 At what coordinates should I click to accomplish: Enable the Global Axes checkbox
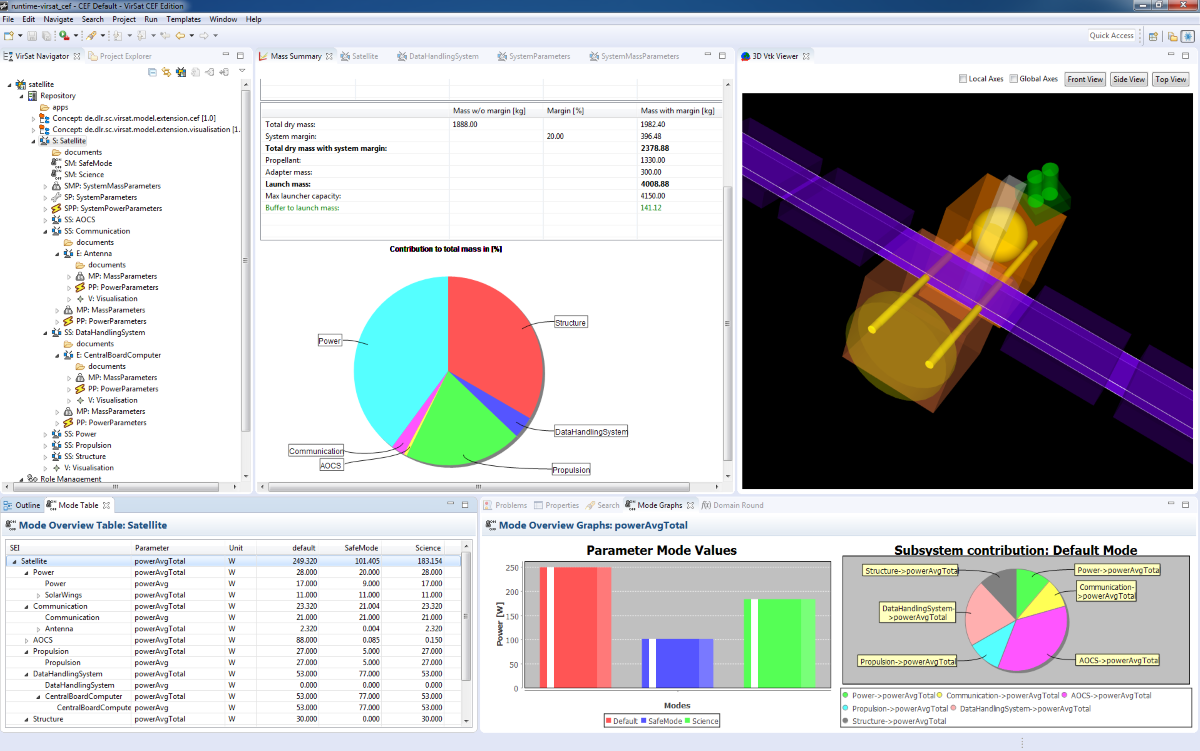[1013, 79]
